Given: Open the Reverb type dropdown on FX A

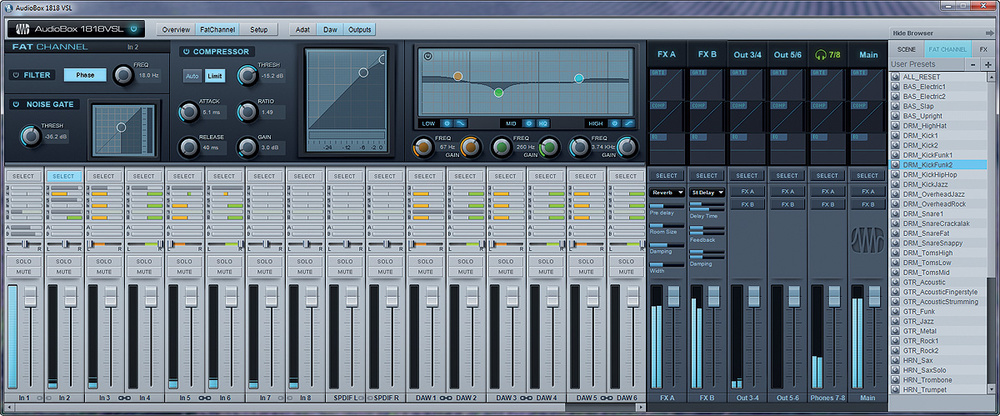Looking at the screenshot, I should pos(666,192).
